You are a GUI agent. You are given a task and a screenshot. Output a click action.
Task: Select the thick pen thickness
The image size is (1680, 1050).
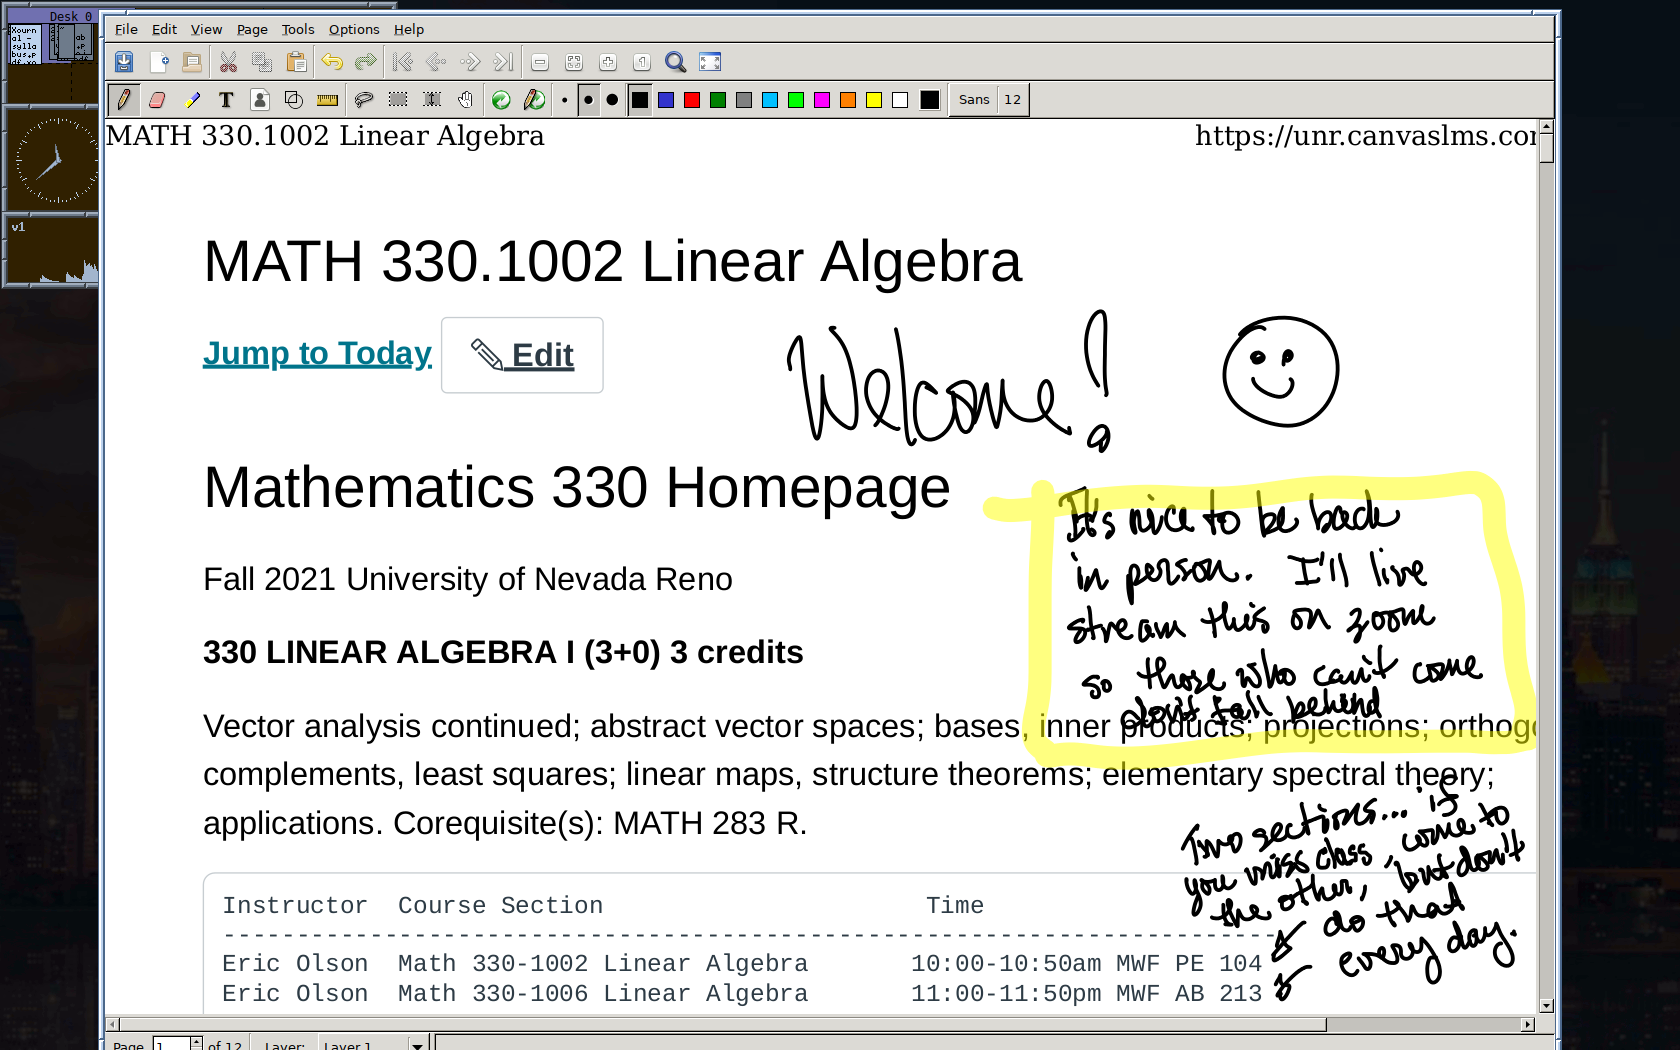point(612,100)
